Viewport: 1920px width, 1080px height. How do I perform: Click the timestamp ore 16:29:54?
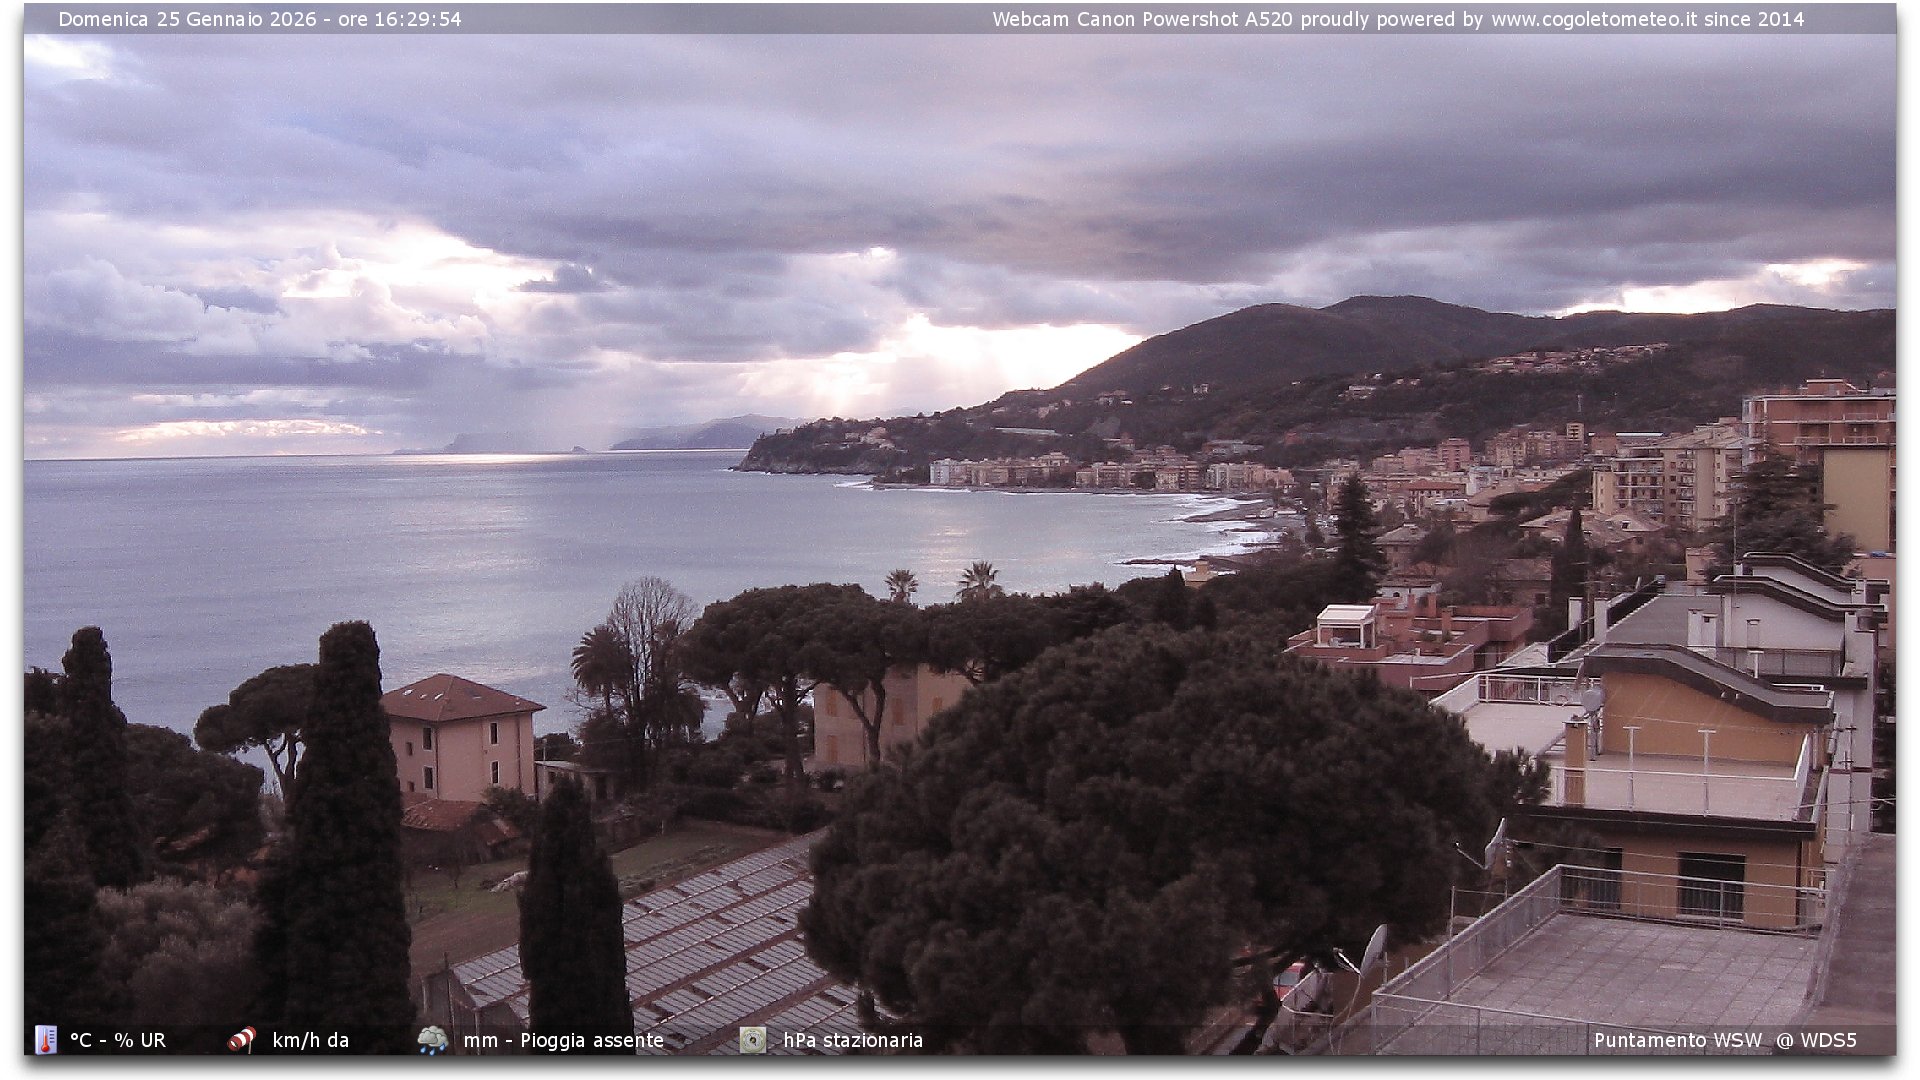[400, 19]
